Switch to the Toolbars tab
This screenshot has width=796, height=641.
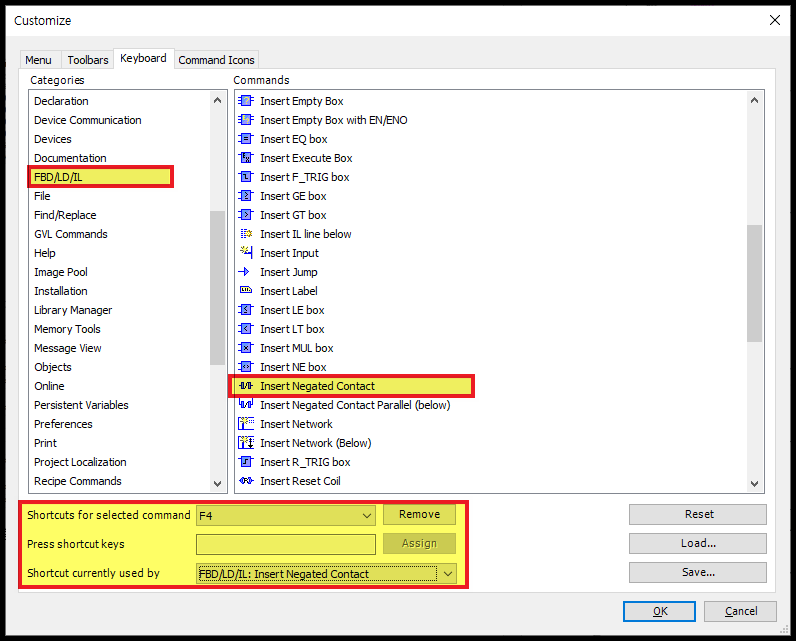pos(88,60)
